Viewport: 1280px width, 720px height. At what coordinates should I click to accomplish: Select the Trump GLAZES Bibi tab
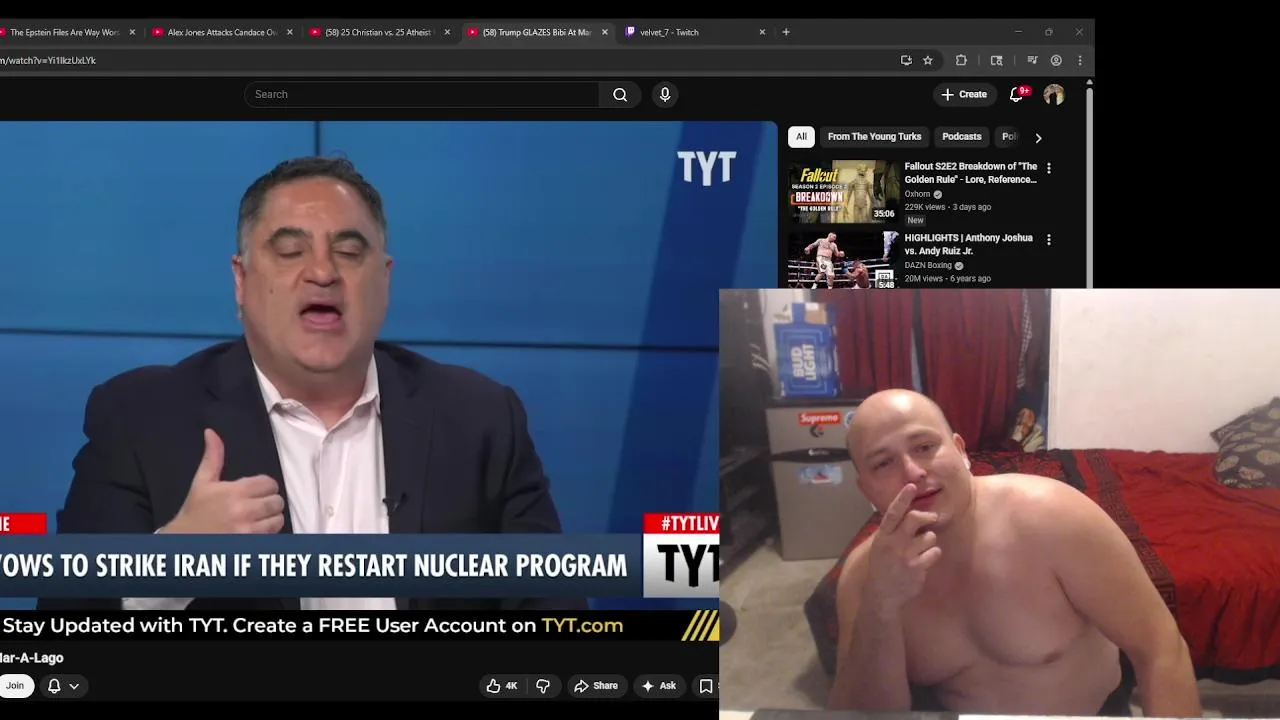click(x=535, y=32)
